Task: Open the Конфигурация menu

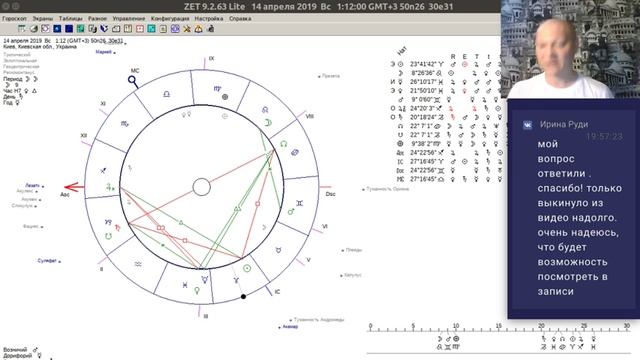Action: [x=170, y=18]
